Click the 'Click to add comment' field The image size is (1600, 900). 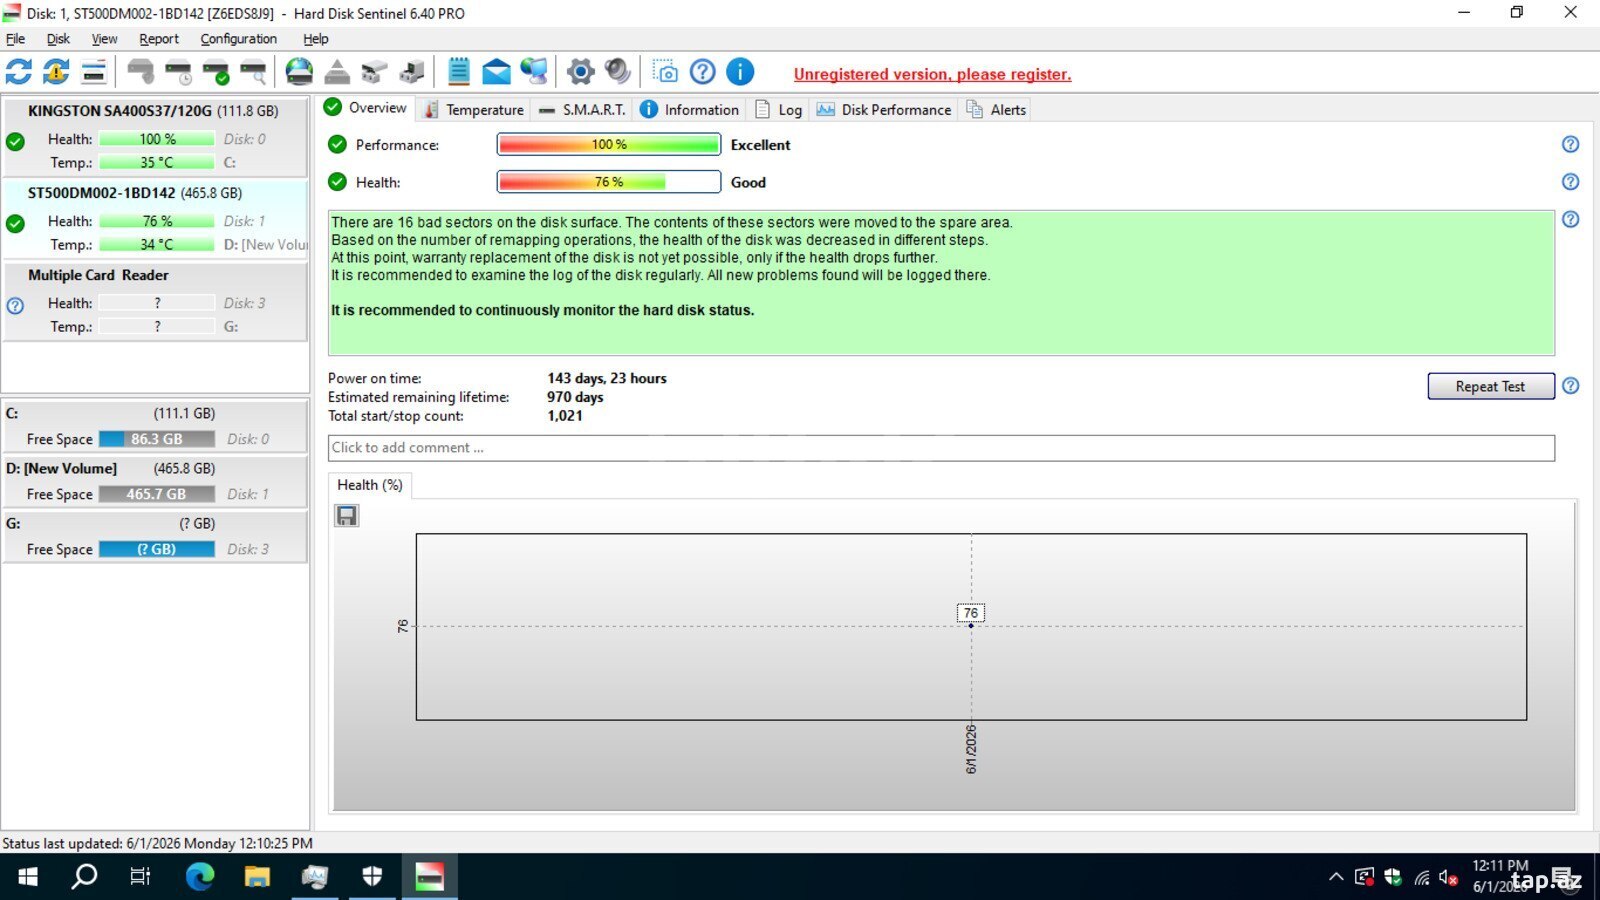coord(941,448)
